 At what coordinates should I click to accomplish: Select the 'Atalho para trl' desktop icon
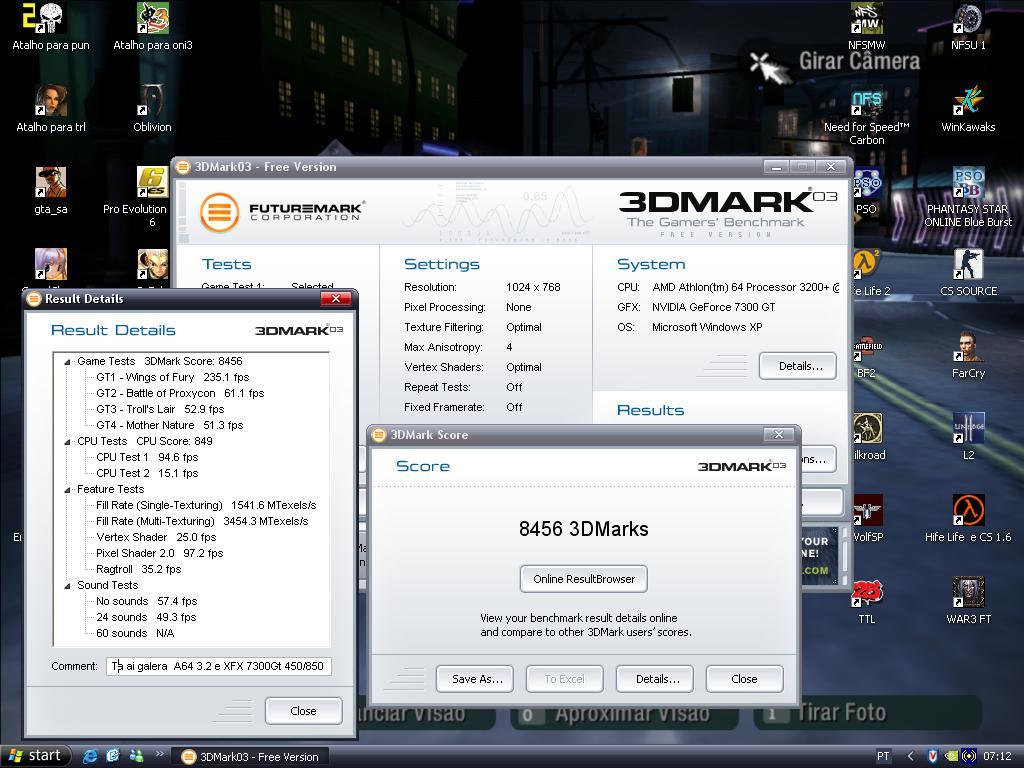[x=51, y=108]
